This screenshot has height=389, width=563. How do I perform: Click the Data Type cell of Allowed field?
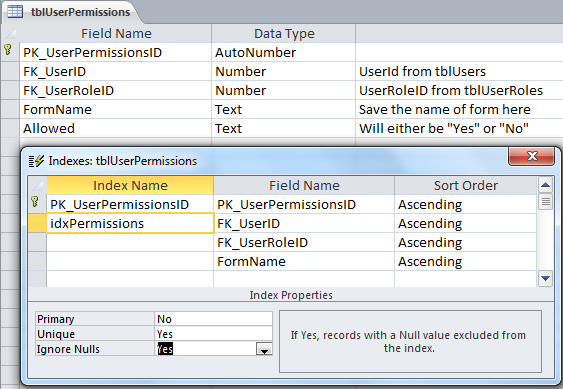pyautogui.click(x=283, y=128)
